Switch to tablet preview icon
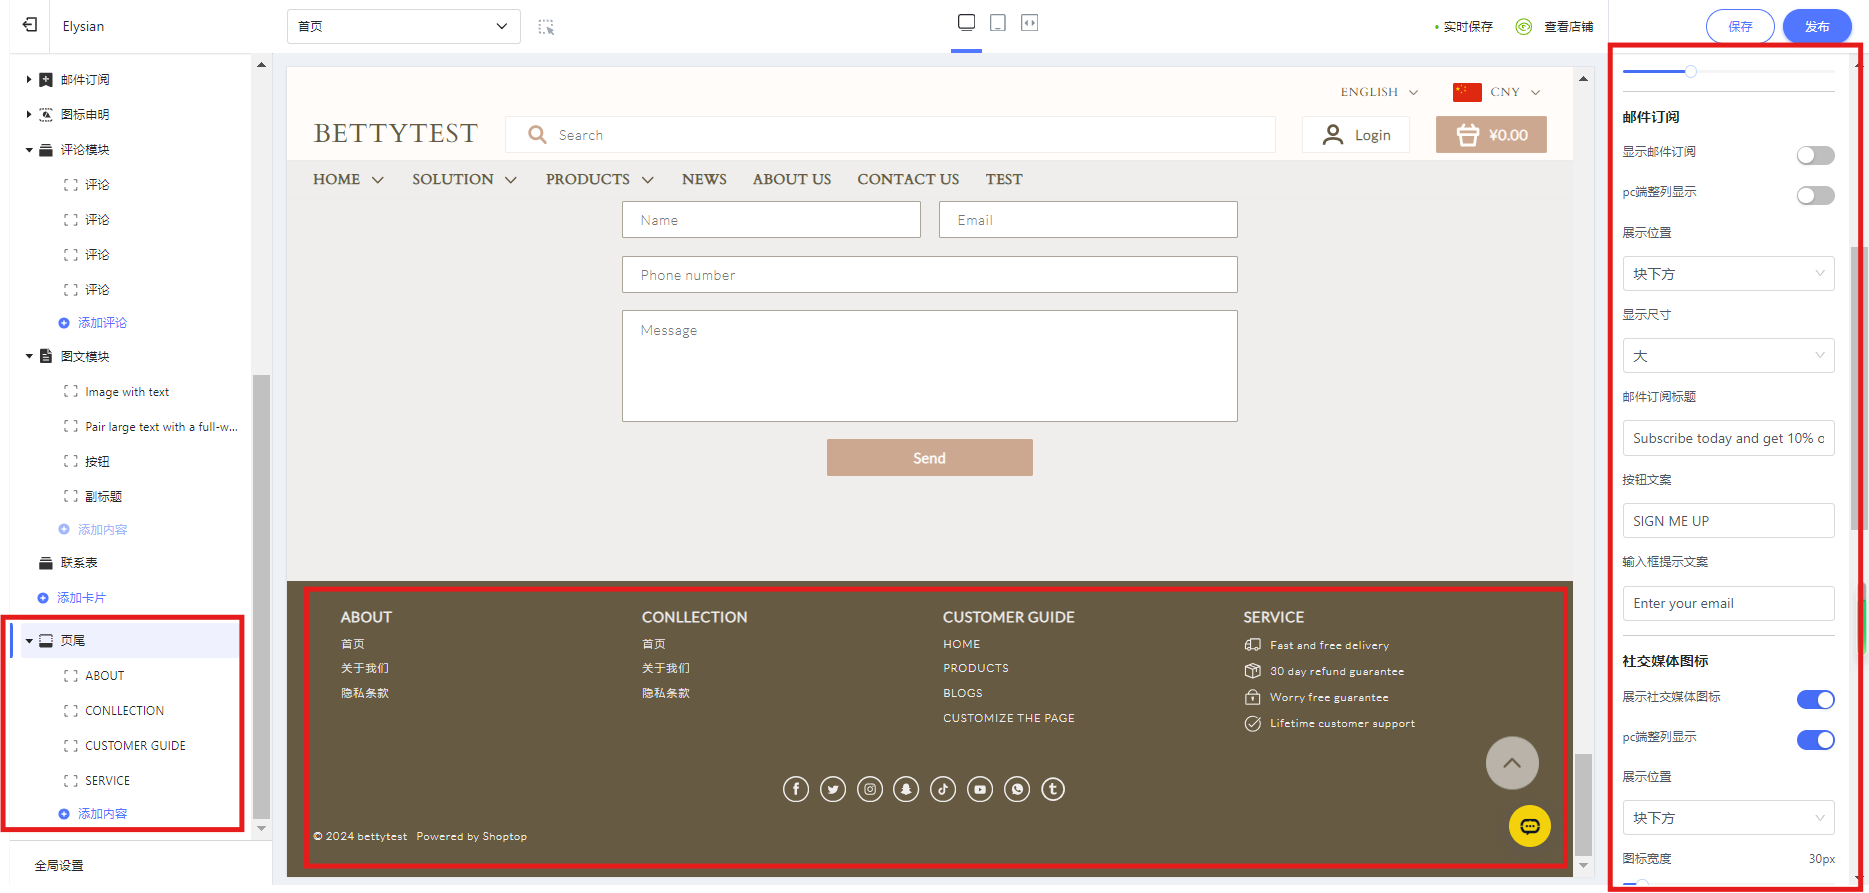The image size is (1869, 893). point(998,23)
